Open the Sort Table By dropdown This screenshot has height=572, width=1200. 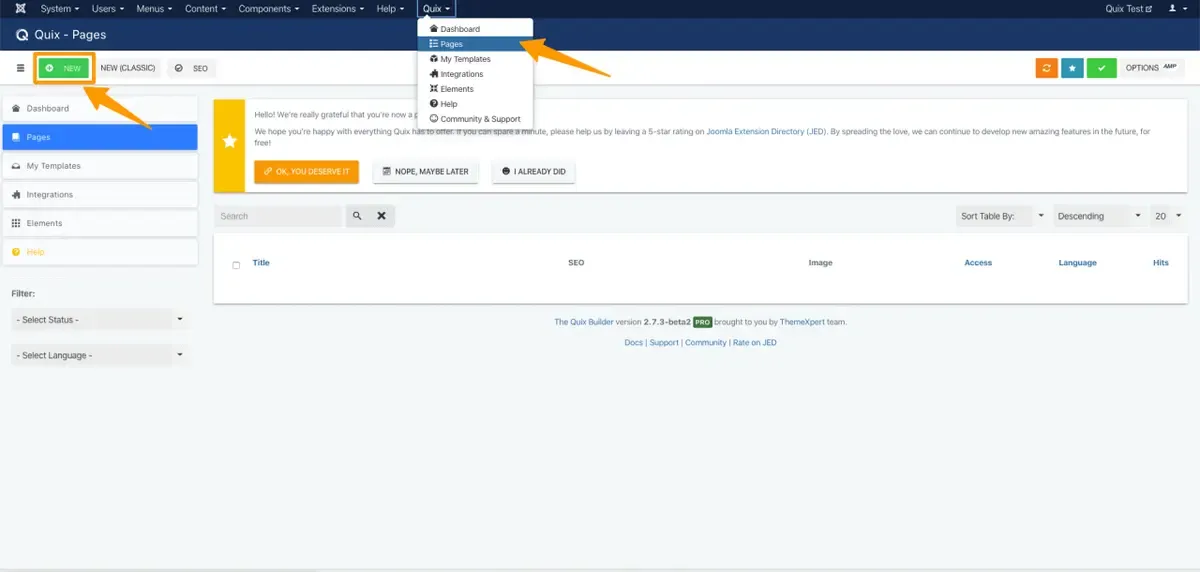tap(1001, 216)
